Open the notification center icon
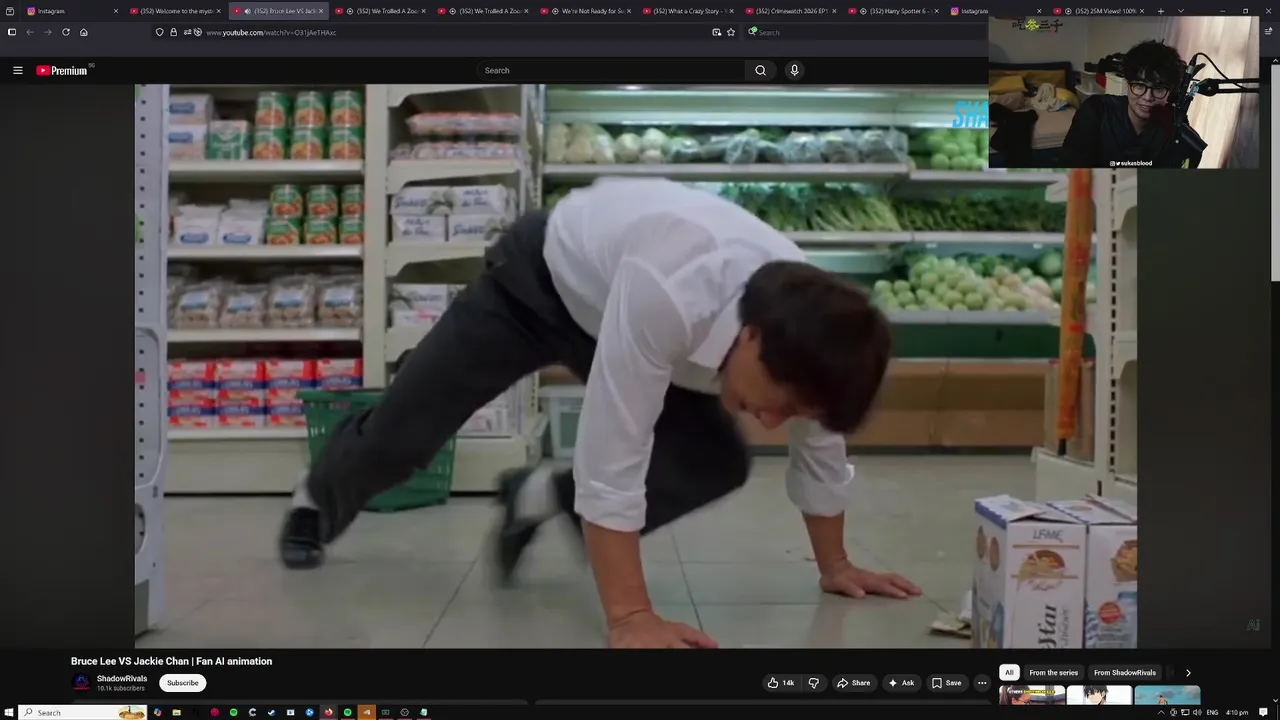This screenshot has height=720, width=1280. click(x=1263, y=712)
